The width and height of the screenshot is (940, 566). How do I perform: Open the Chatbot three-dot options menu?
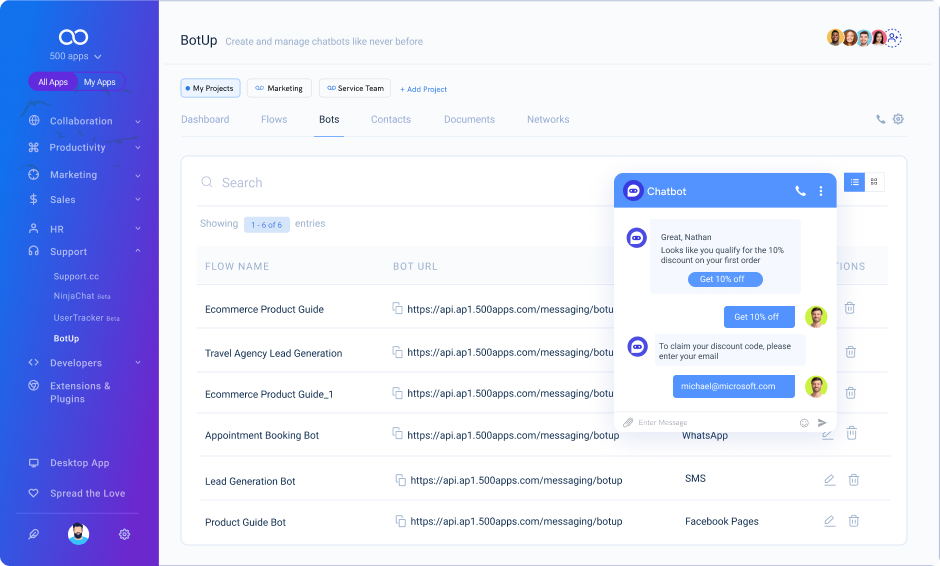pos(821,191)
